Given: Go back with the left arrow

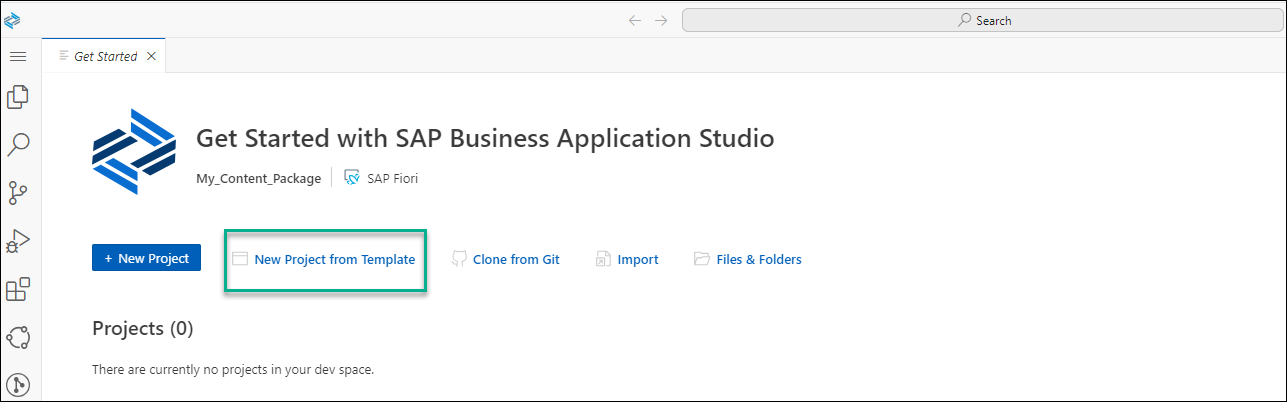Looking at the screenshot, I should coord(634,20).
